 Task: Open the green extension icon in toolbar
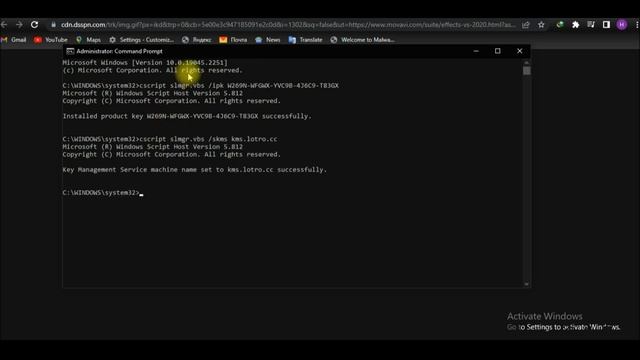click(560, 25)
